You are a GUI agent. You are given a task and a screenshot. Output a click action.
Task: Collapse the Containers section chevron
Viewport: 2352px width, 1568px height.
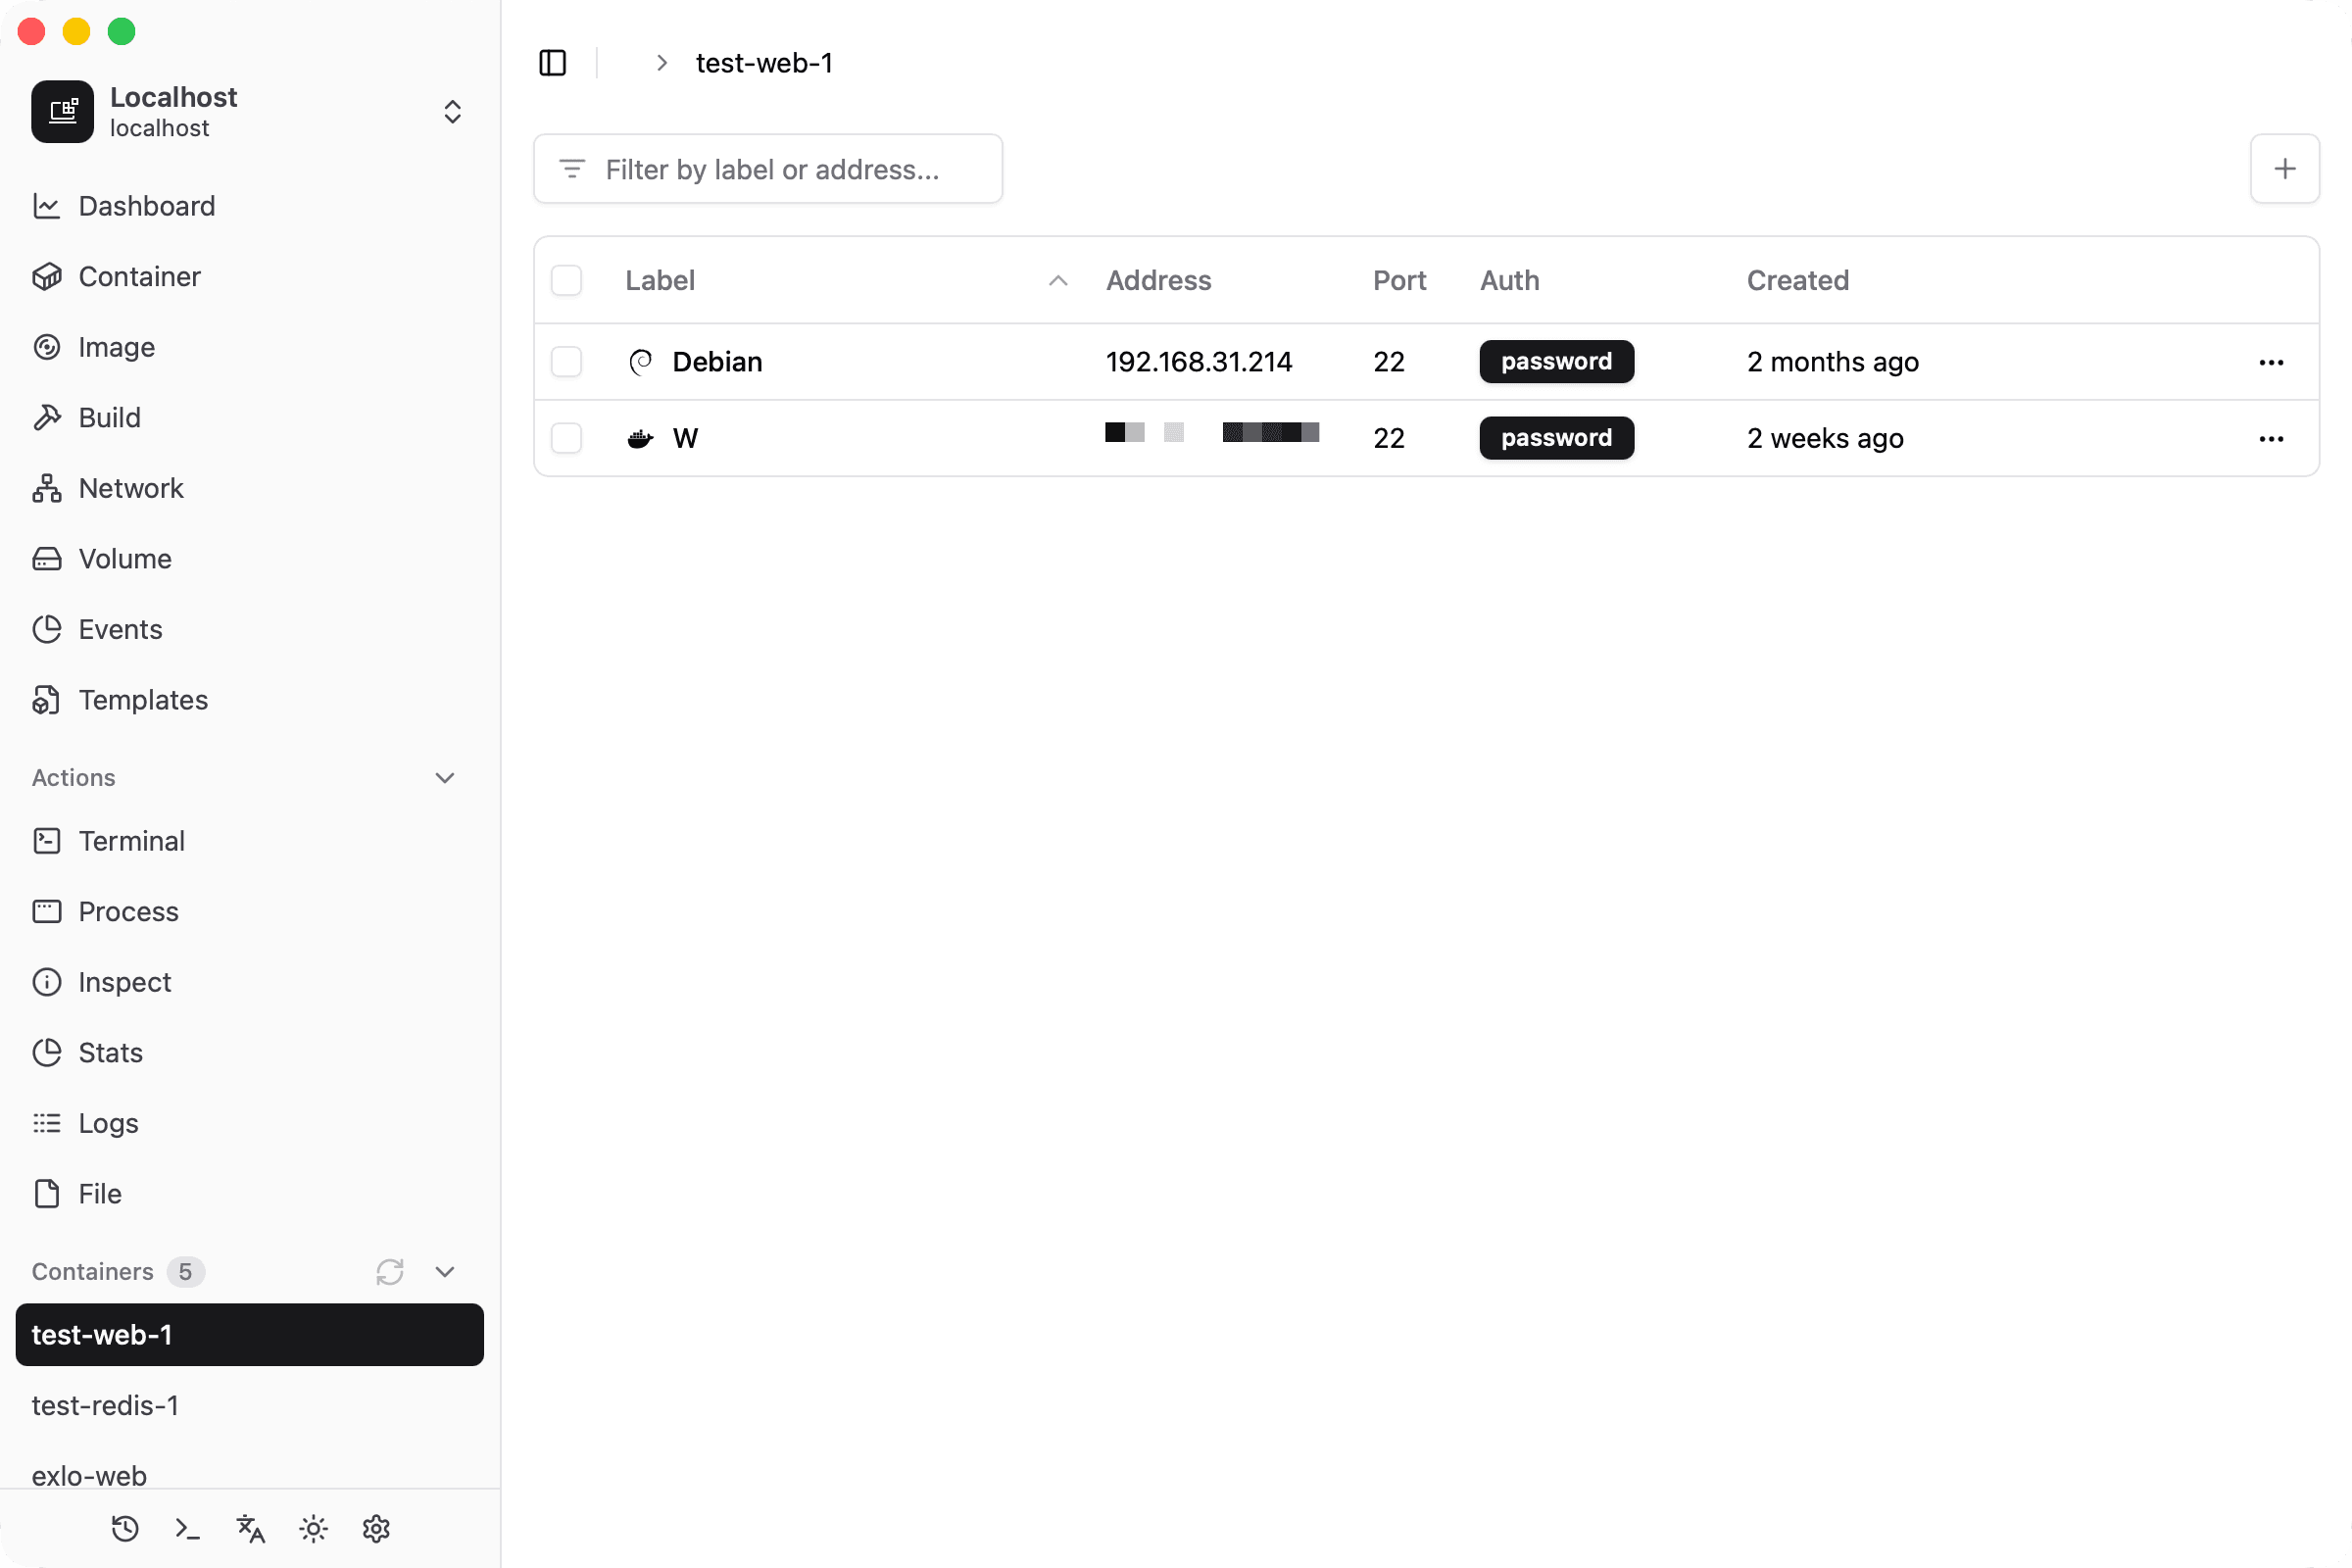point(445,1271)
